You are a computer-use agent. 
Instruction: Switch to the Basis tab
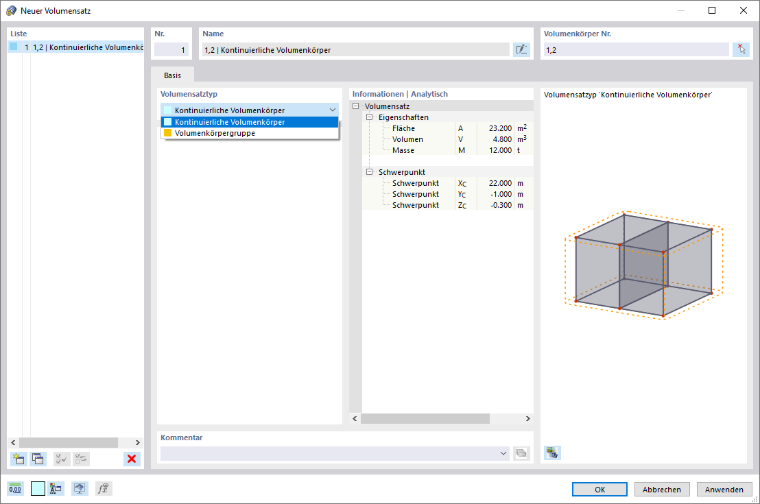coord(173,75)
